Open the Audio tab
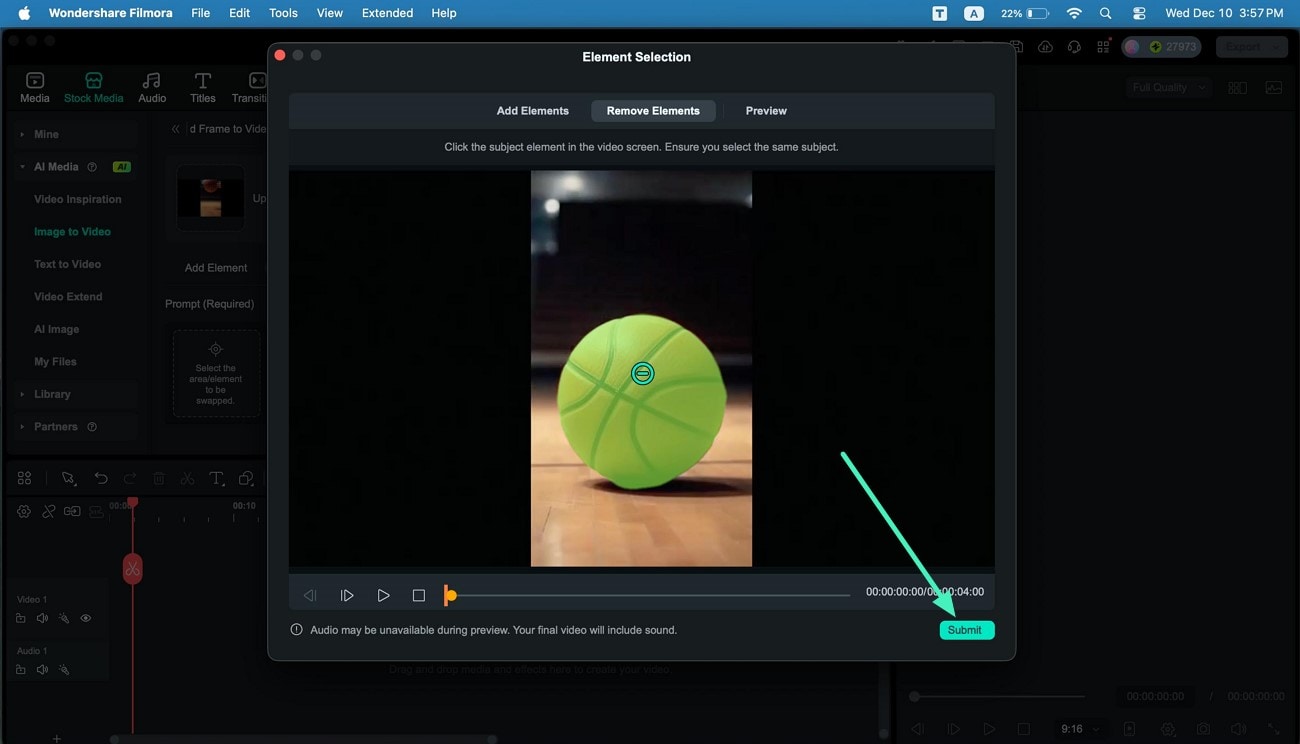 point(152,87)
